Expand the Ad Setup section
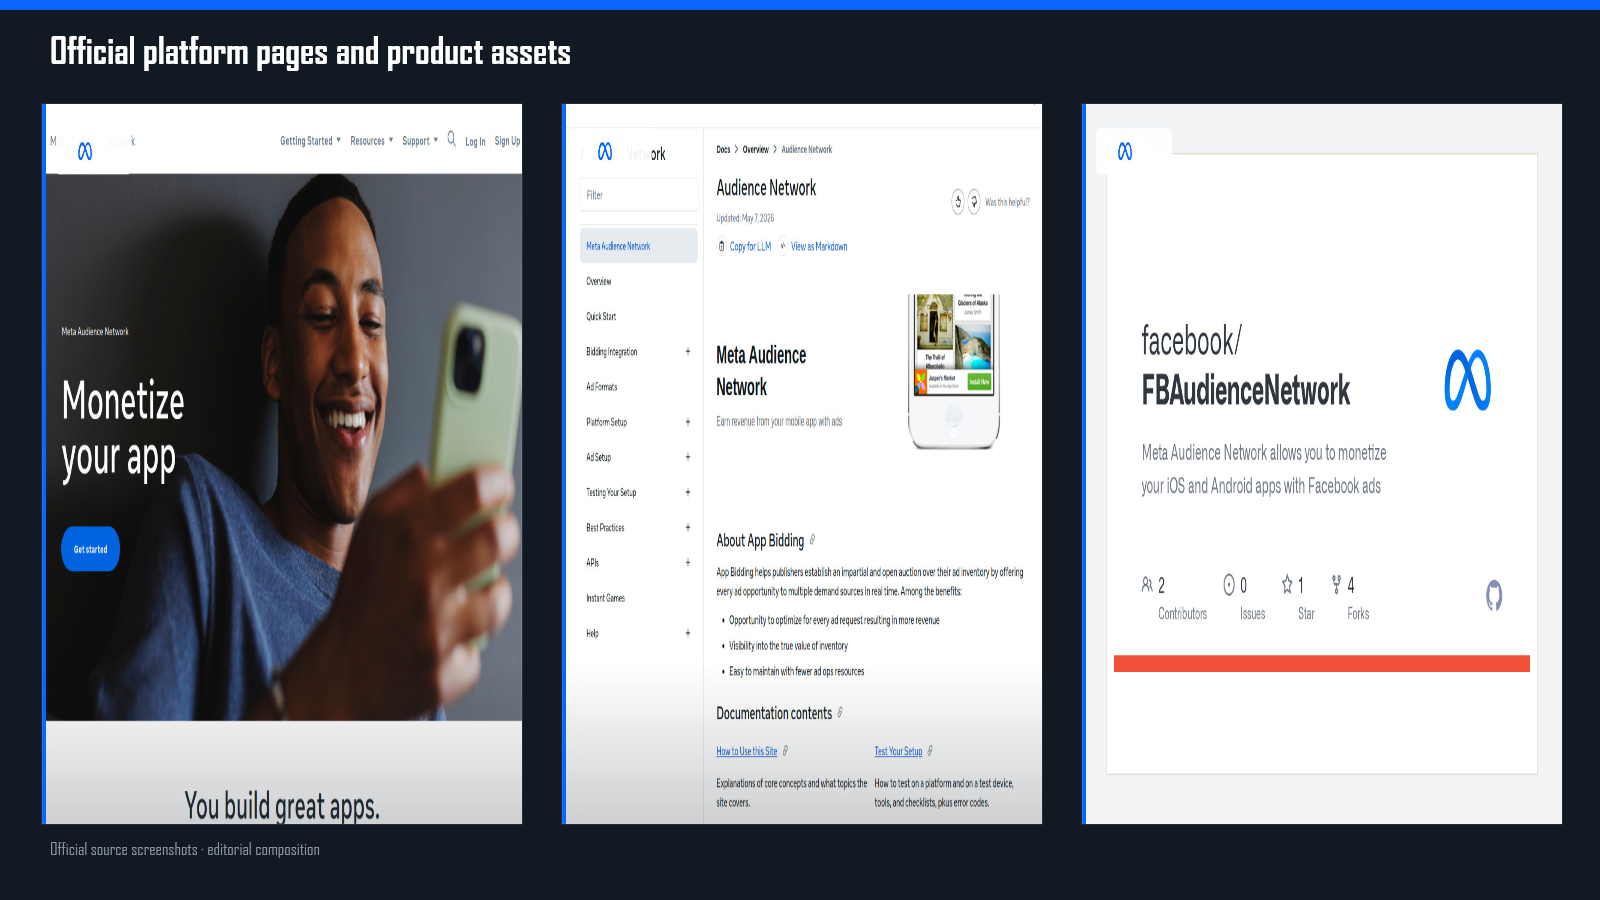This screenshot has width=1600, height=900. pyautogui.click(x=688, y=457)
